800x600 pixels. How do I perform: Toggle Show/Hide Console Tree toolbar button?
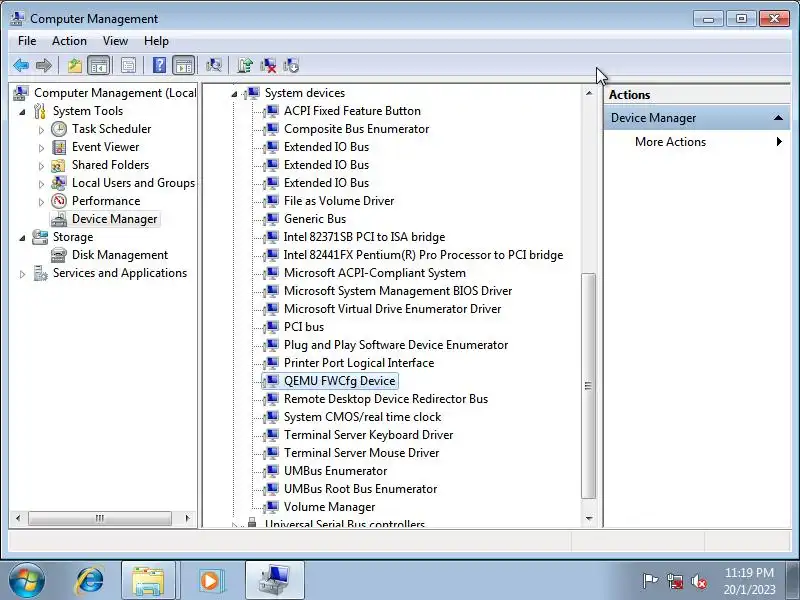98,65
